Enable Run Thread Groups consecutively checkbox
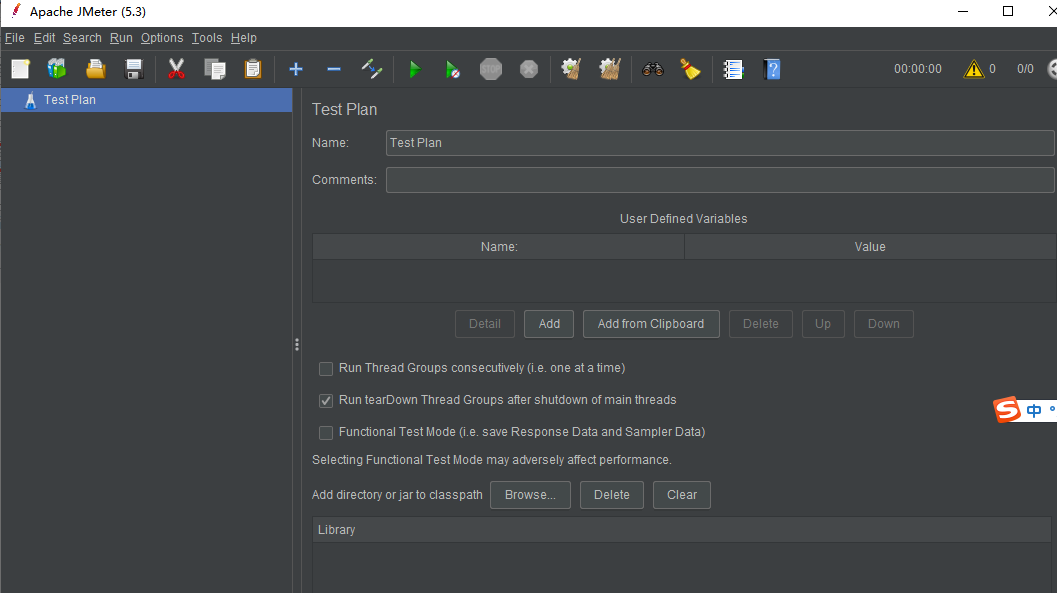The width and height of the screenshot is (1057, 593). (326, 369)
